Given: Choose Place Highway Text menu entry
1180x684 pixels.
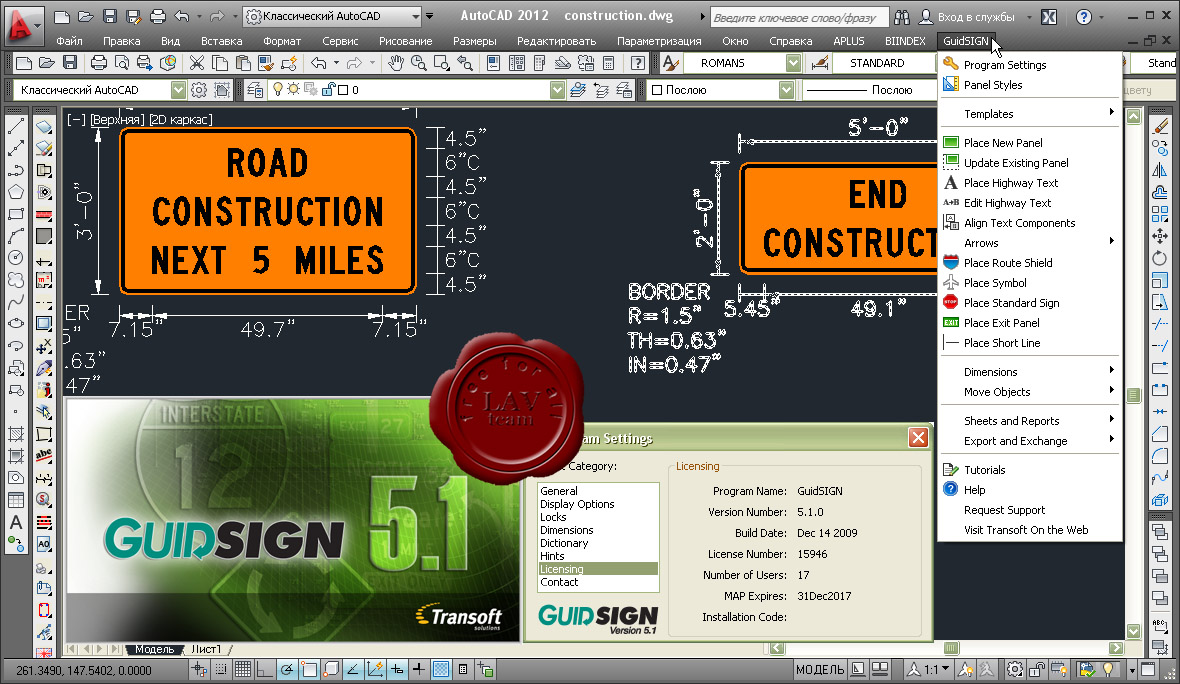Looking at the screenshot, I should (1029, 183).
